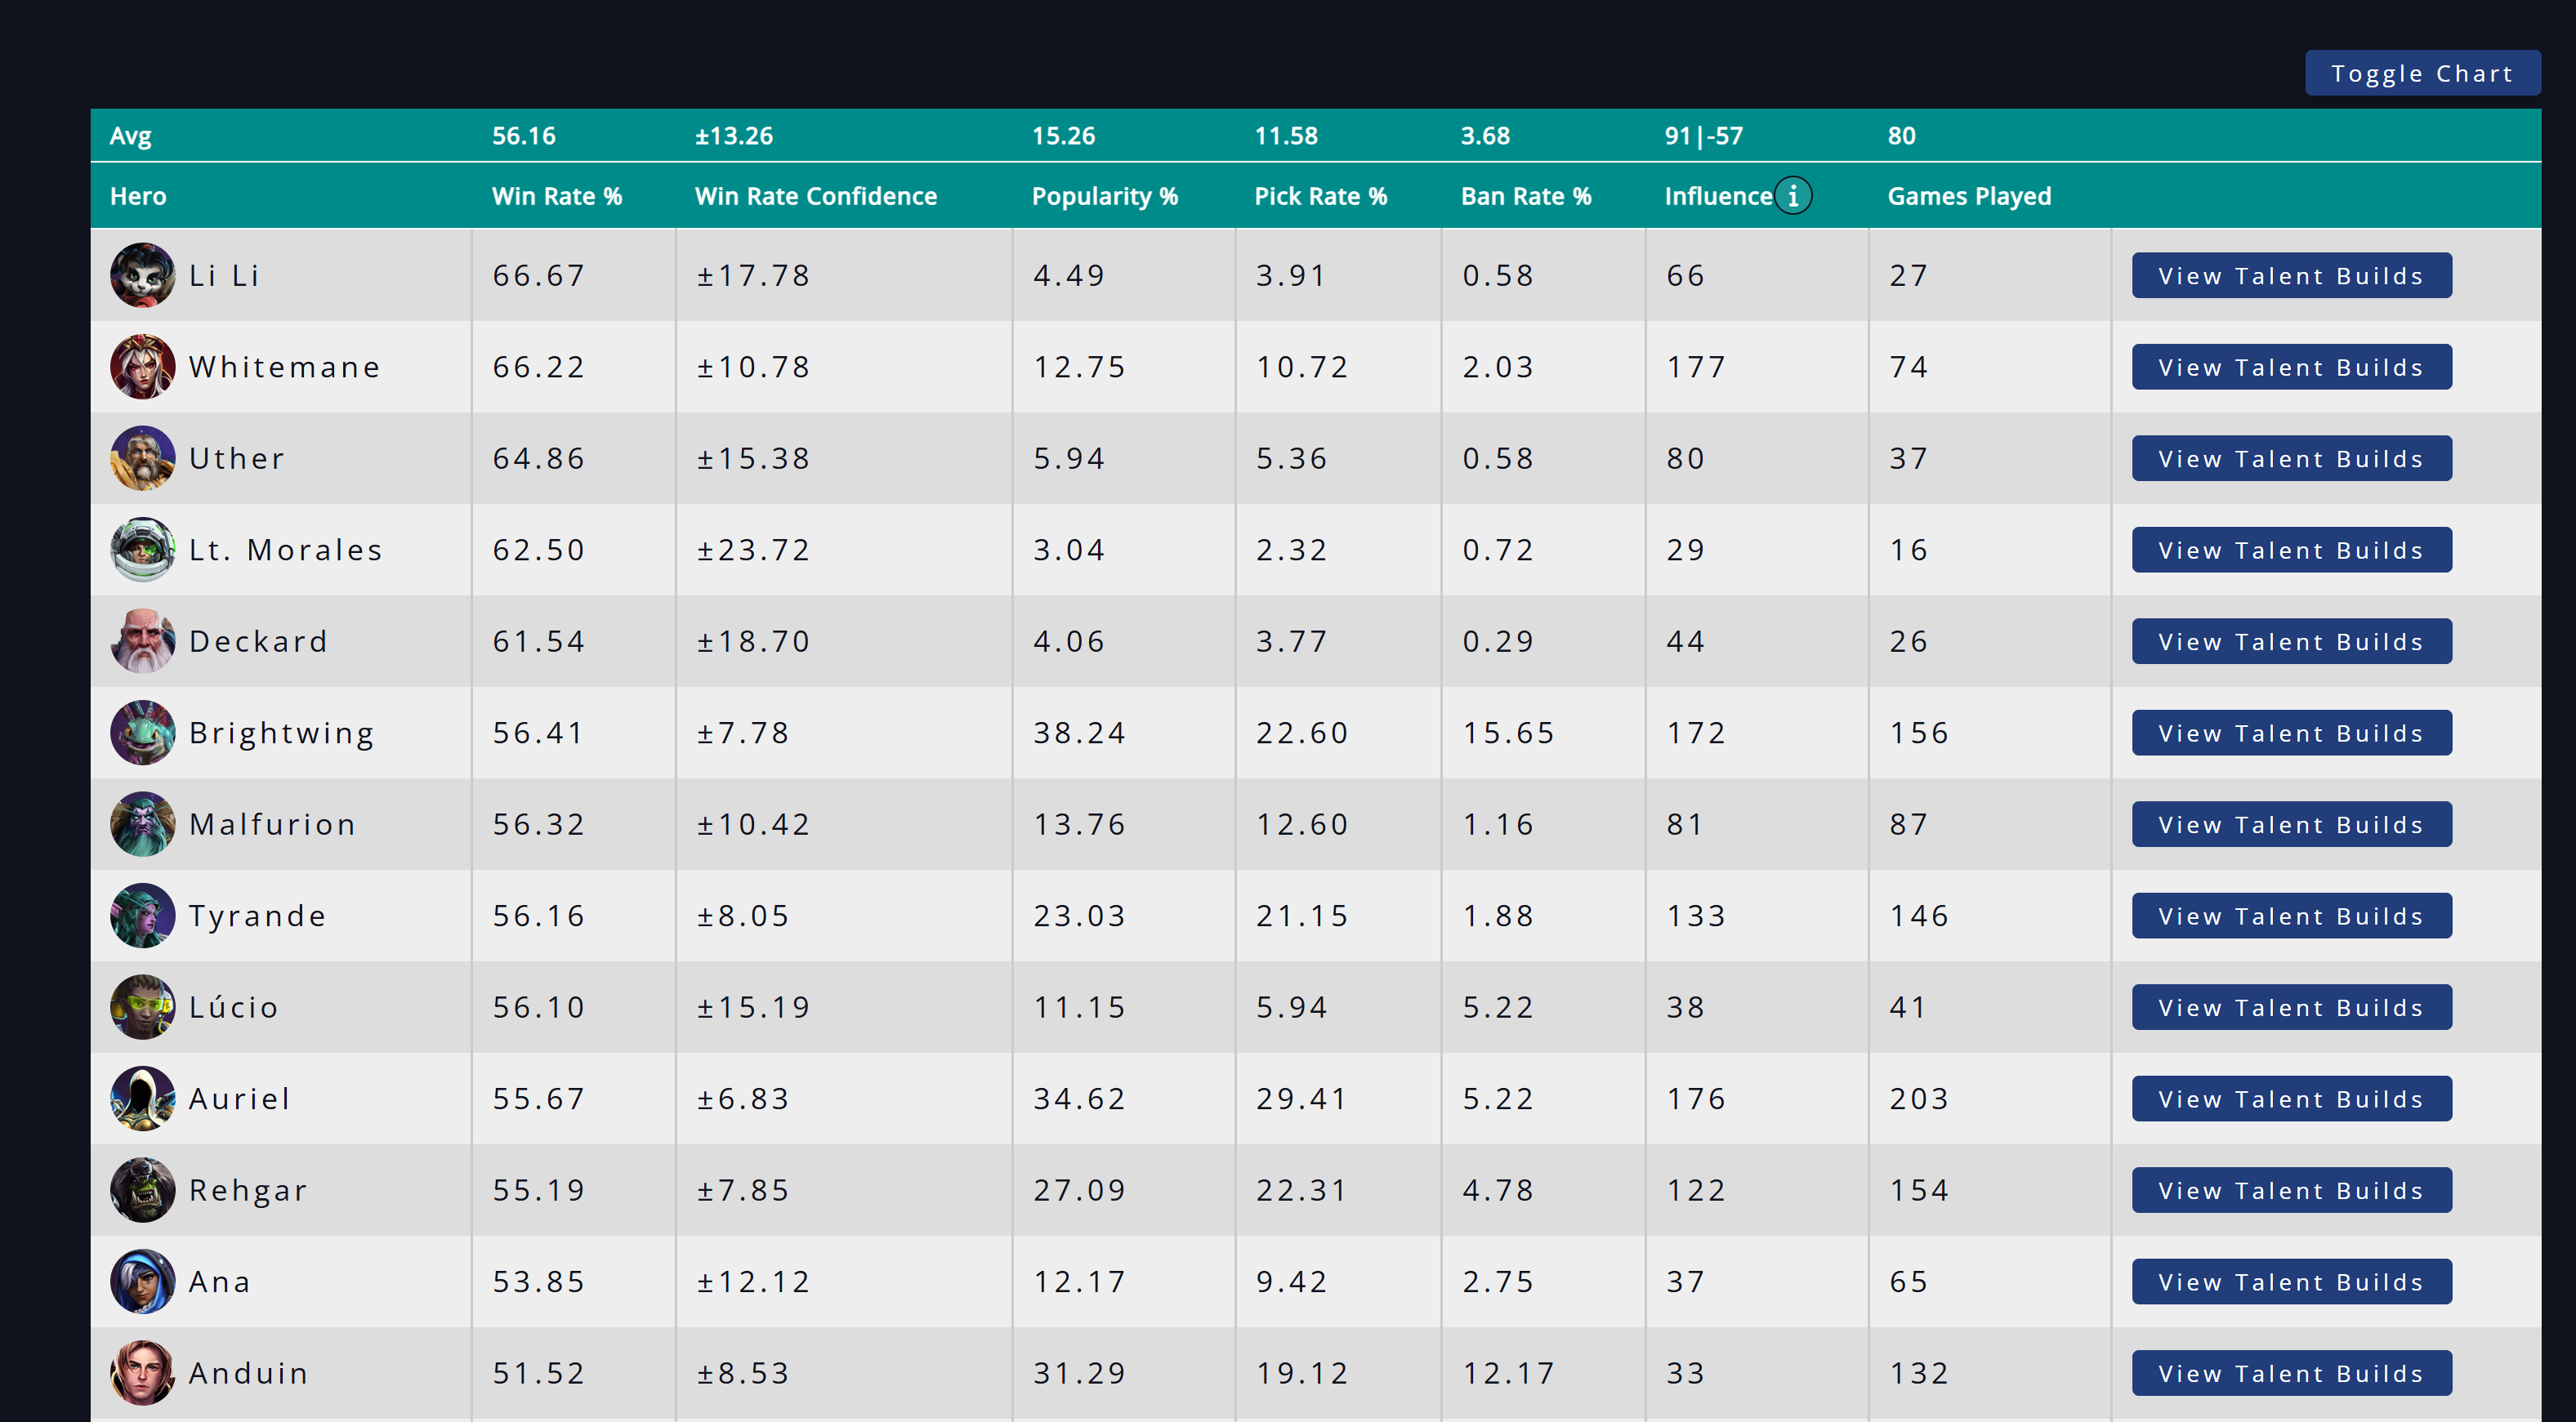Sort by Popularity % column header

coord(1104,196)
